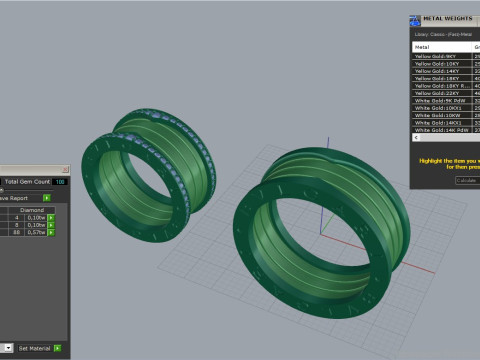This screenshot has width=480, height=360.
Task: Adjust the slider under Total Gem Count
Action: point(2,190)
